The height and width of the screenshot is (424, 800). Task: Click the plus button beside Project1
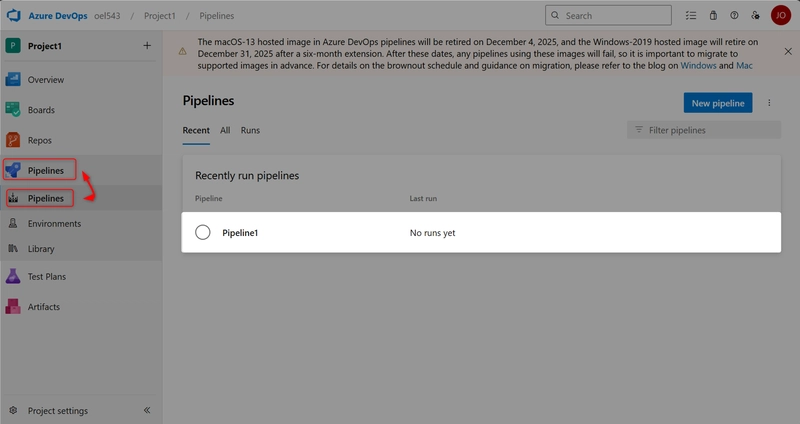coord(147,45)
